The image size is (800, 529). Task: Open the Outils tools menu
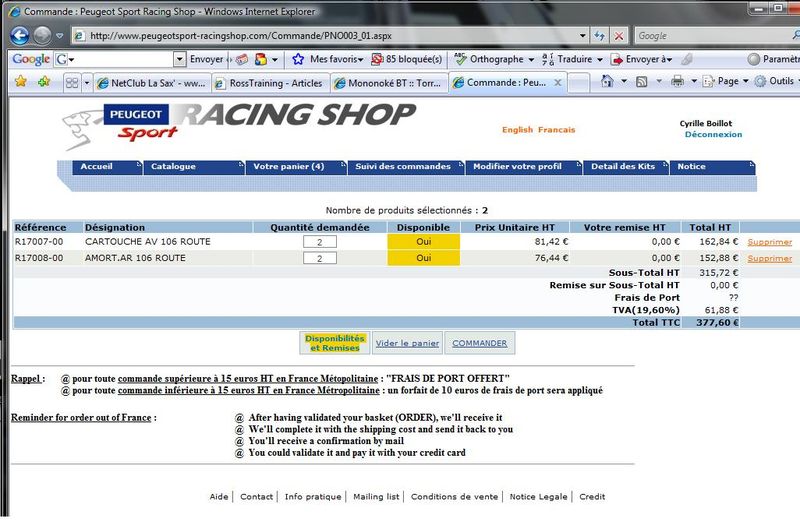(x=777, y=81)
